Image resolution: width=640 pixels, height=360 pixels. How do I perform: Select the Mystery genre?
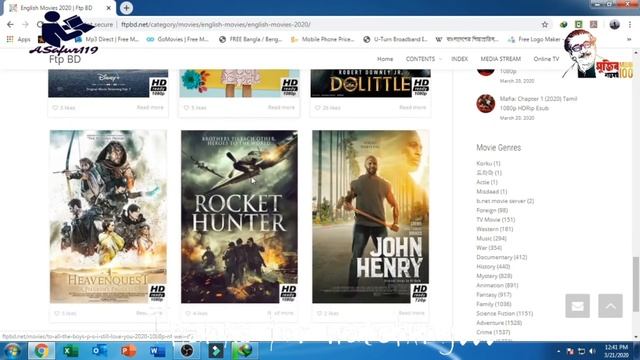(494, 276)
